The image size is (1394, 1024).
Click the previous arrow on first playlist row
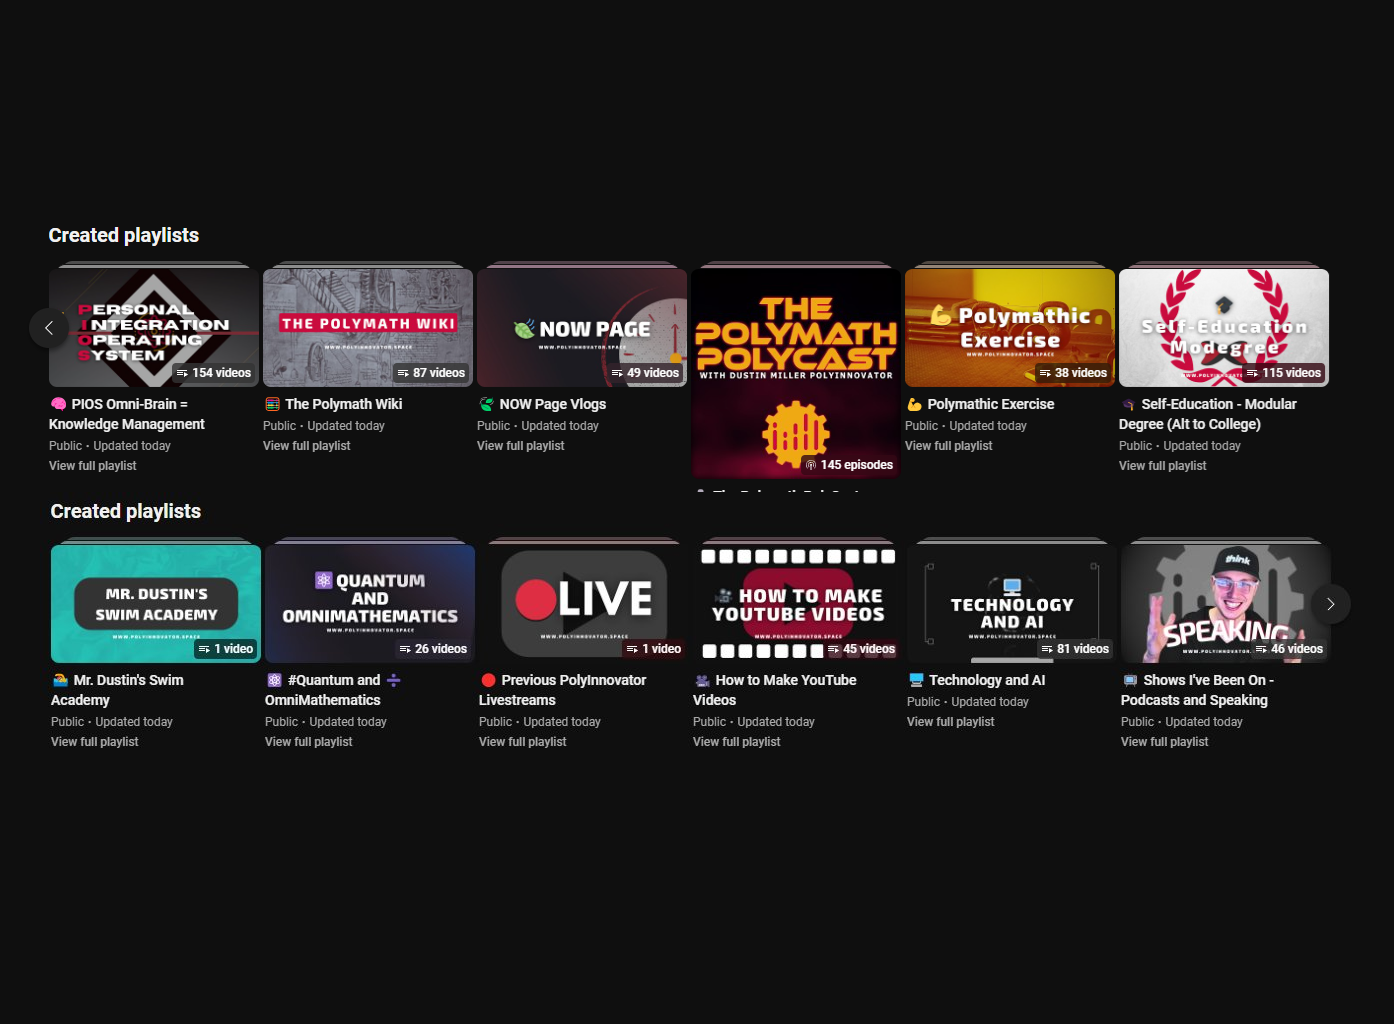(49, 328)
